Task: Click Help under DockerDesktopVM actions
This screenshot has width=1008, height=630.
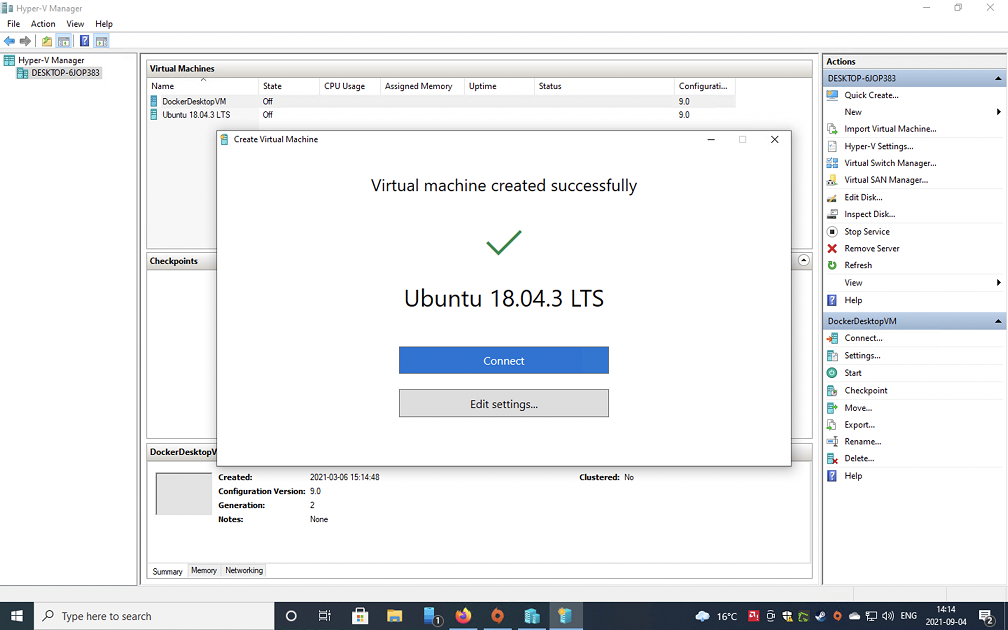Action: tap(852, 476)
